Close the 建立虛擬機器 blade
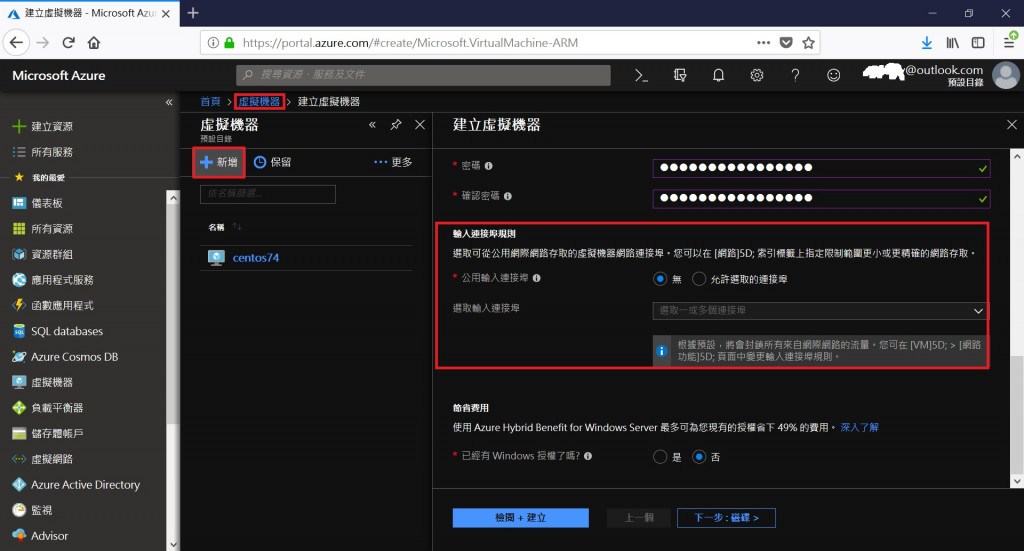The image size is (1024, 551). [1012, 125]
